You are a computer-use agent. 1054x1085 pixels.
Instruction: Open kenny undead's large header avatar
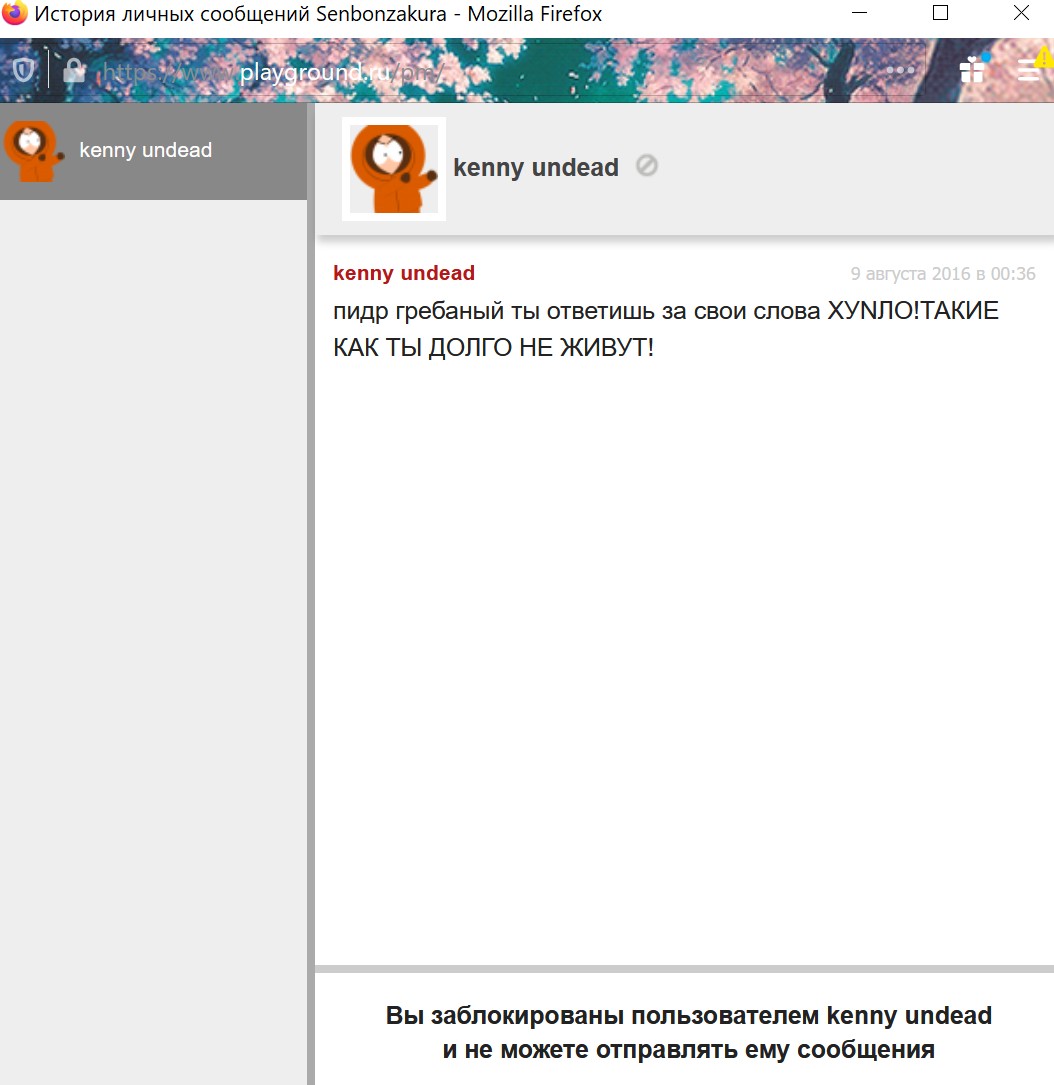[394, 169]
